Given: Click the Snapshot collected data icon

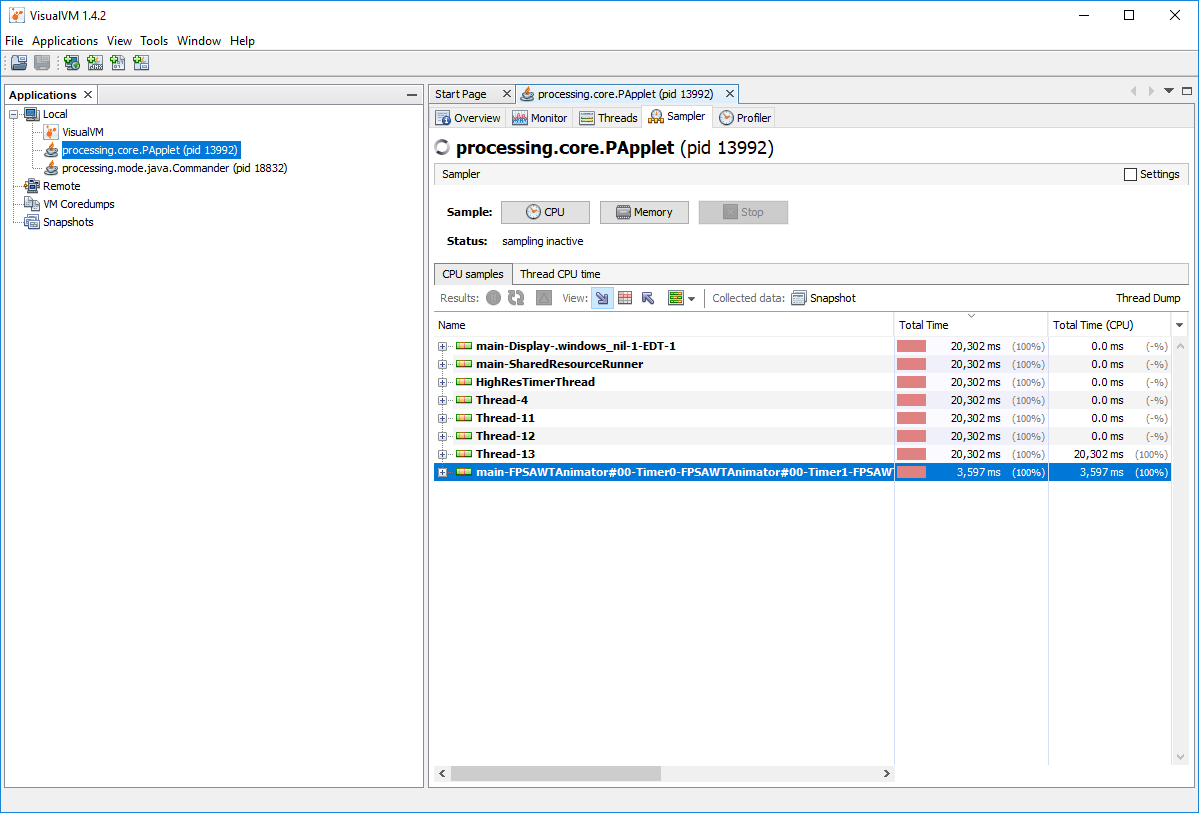Looking at the screenshot, I should click(x=798, y=298).
